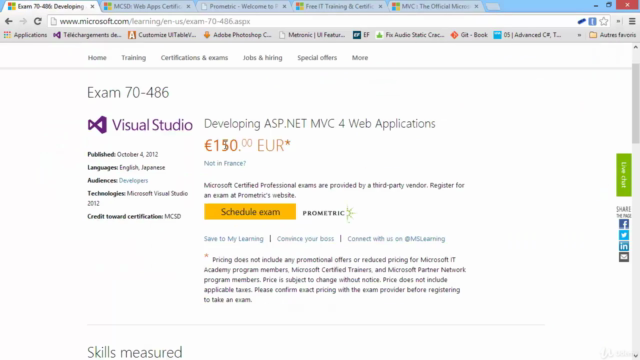
Task: Click the browser forward arrow
Action: coord(23,21)
